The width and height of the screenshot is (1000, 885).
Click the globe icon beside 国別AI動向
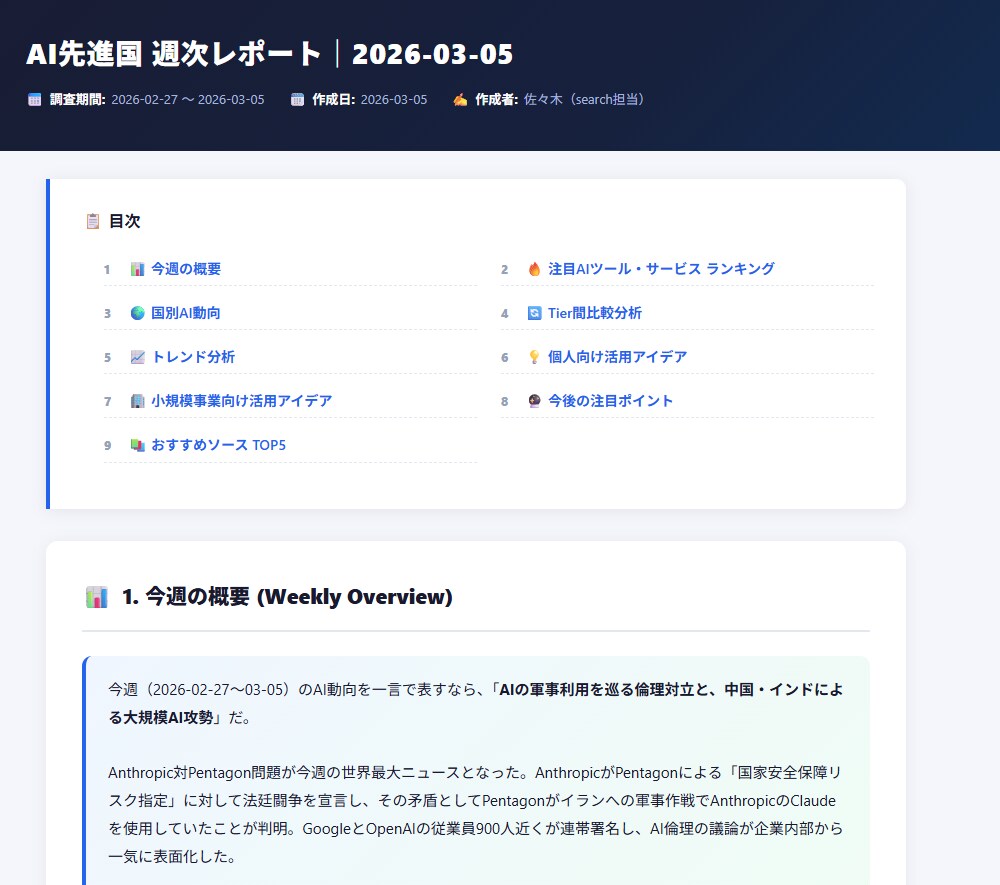[x=137, y=313]
